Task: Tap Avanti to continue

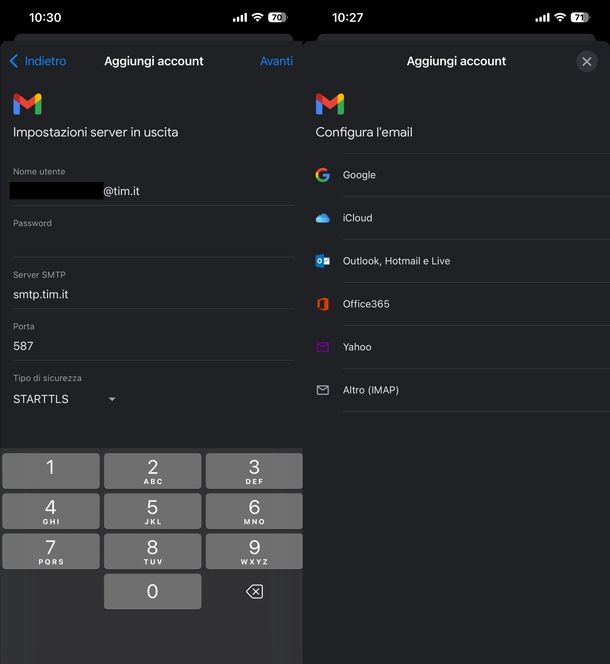Action: coord(276,61)
